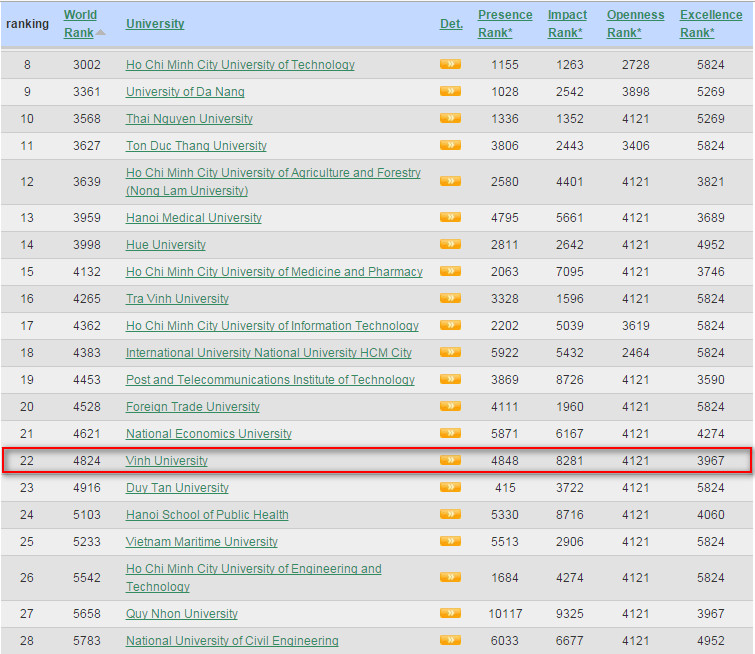
Task: Open details icon for Thai Nguyen University
Action: click(x=450, y=118)
